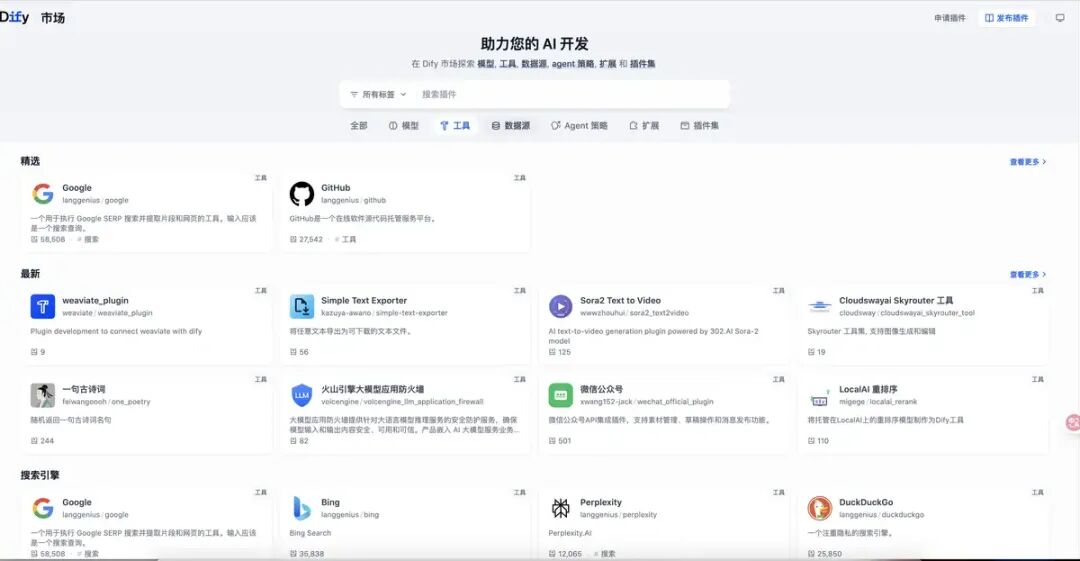Image resolution: width=1080 pixels, height=561 pixels.
Task: Open the 一句古诗词 title
Action: coord(83,389)
